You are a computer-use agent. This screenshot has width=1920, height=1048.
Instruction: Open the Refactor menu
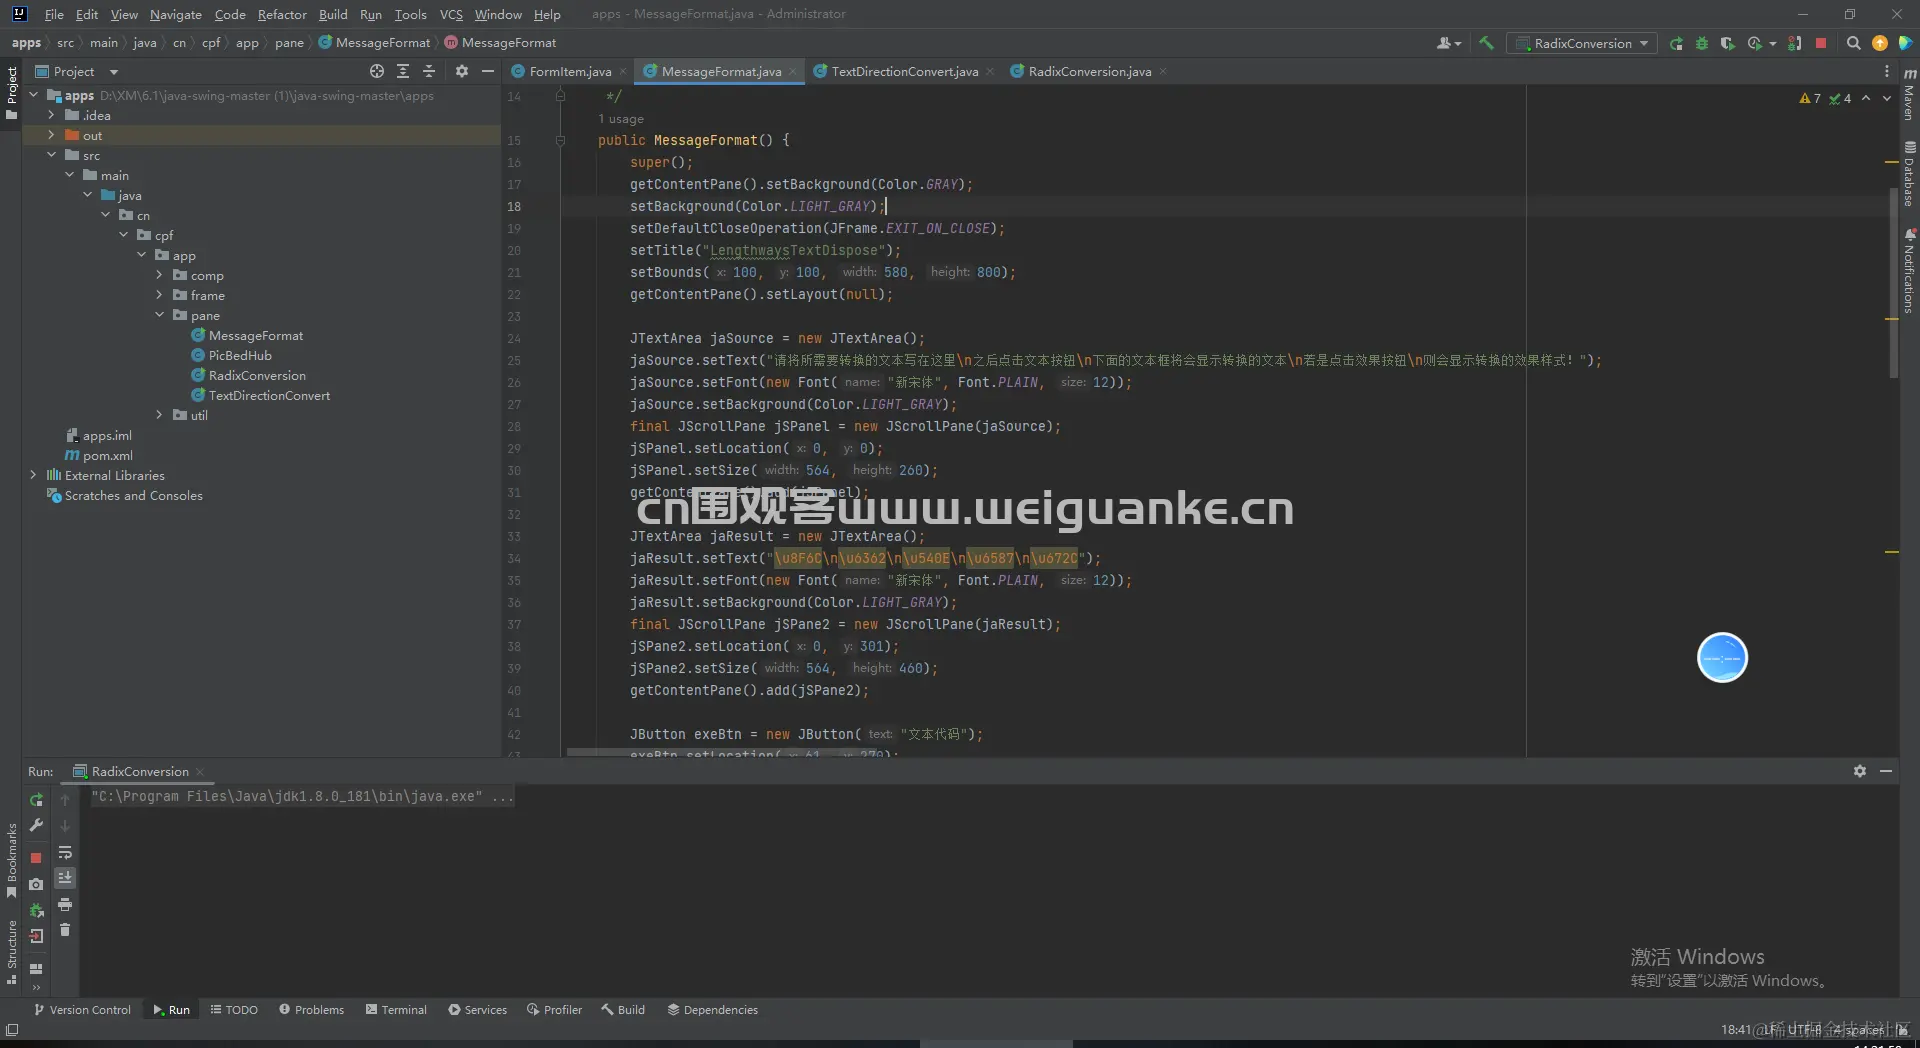click(x=282, y=14)
